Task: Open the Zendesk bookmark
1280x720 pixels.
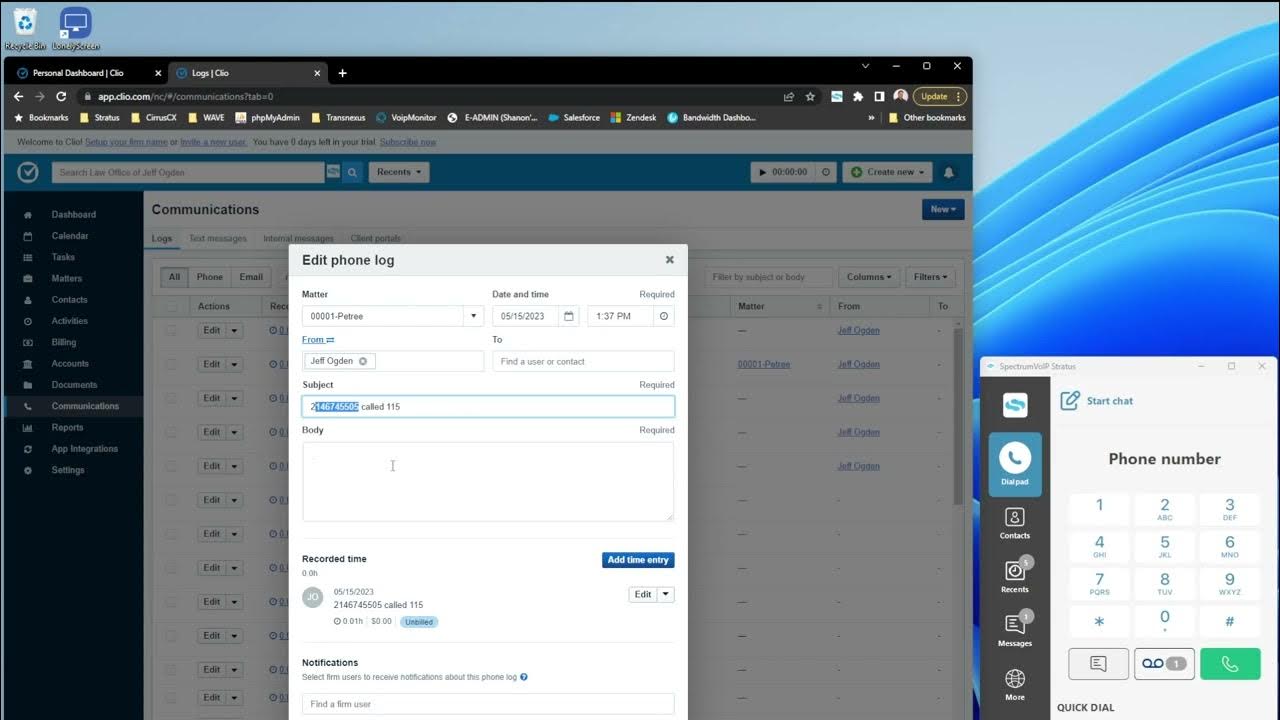Action: click(x=634, y=117)
